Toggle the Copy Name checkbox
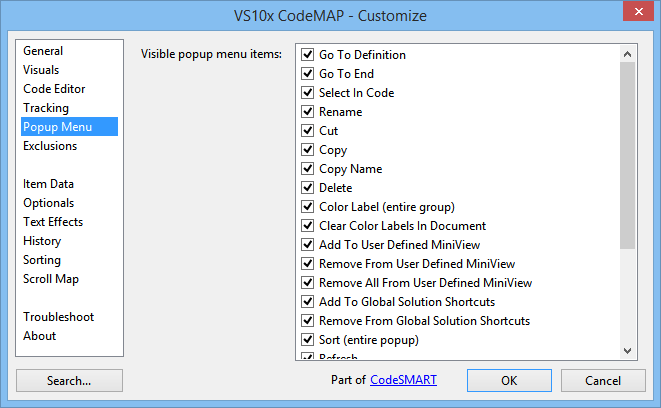 point(308,169)
